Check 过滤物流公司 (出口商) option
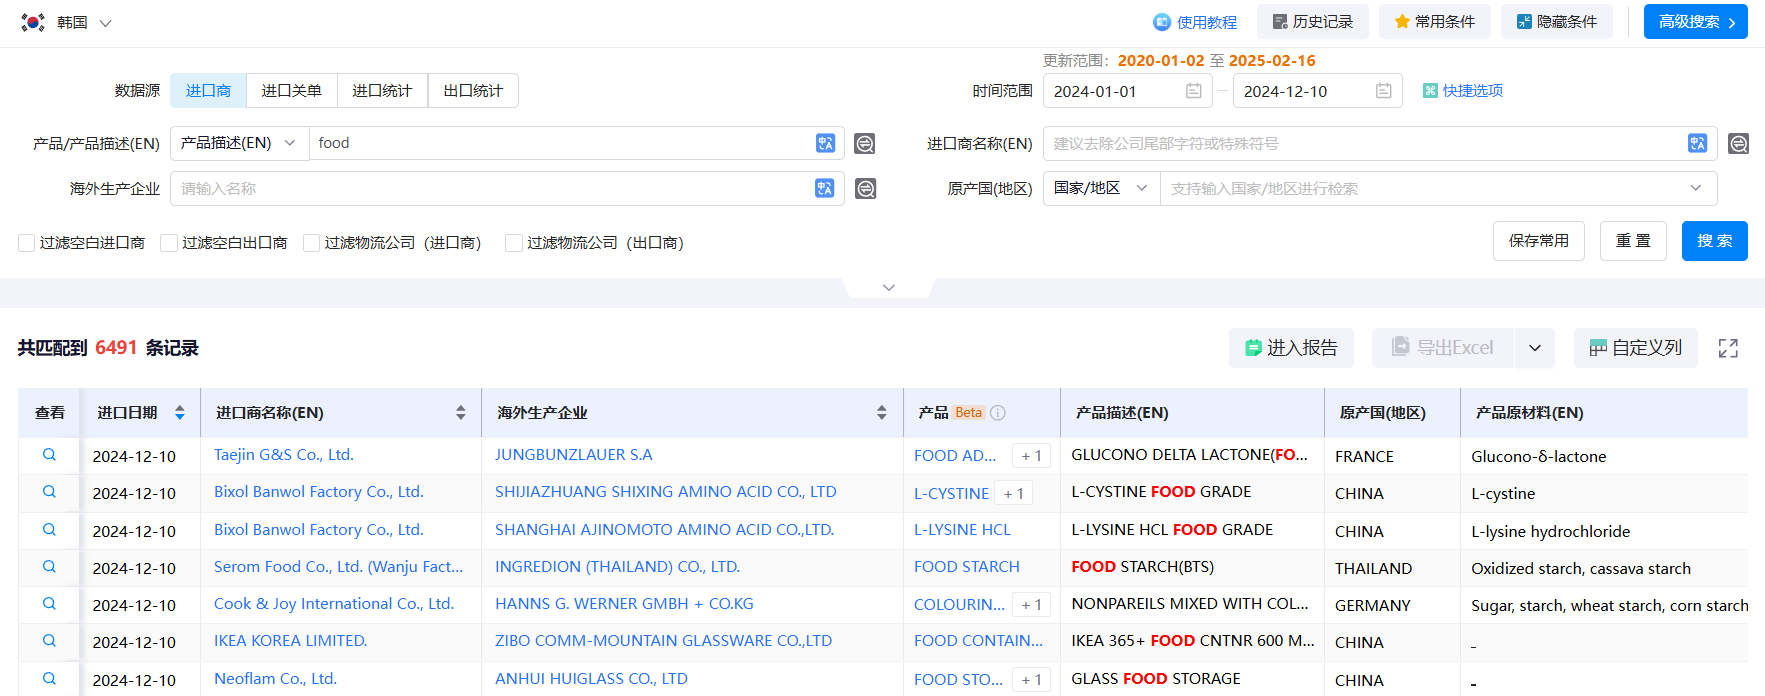The width and height of the screenshot is (1765, 696). pyautogui.click(x=514, y=243)
